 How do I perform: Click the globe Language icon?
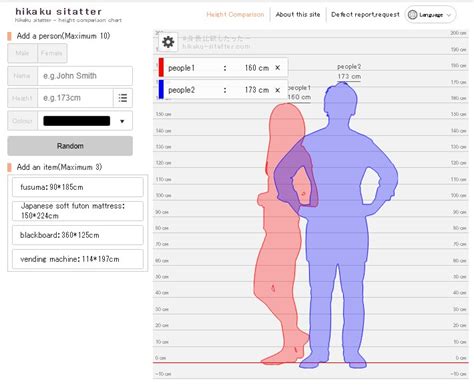pyautogui.click(x=413, y=15)
